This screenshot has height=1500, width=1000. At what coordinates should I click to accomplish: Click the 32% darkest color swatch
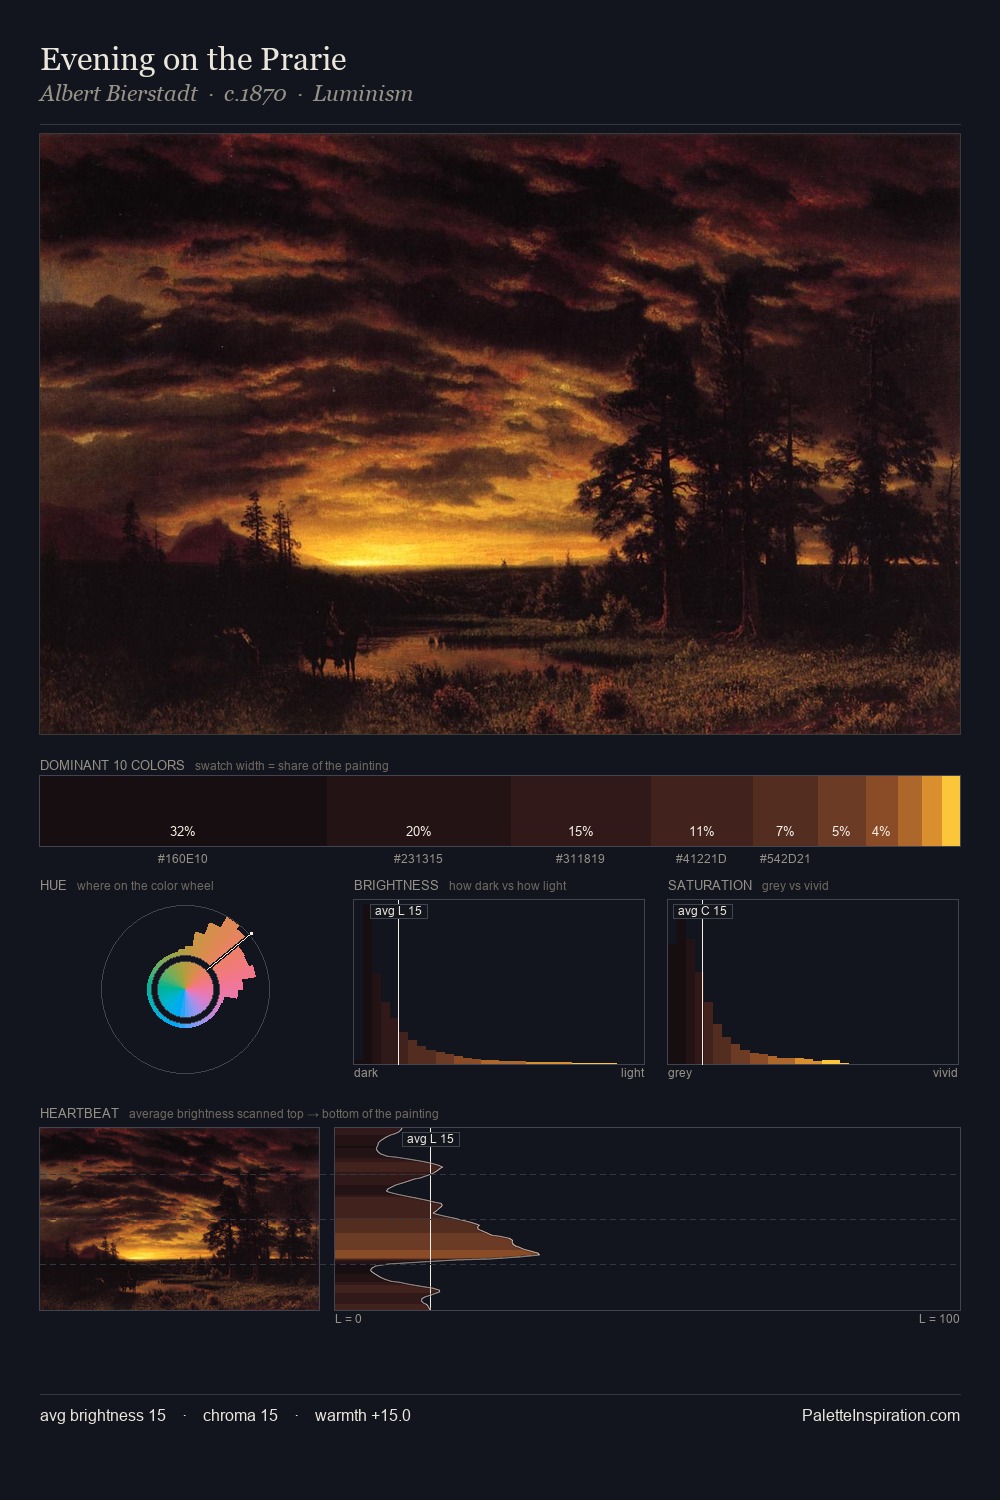click(x=183, y=811)
